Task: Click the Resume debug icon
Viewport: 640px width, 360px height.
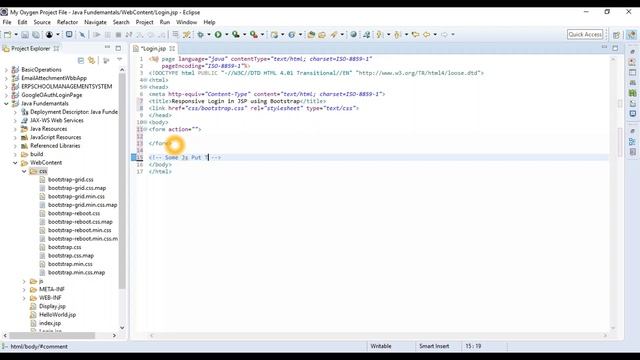Action: click(x=97, y=35)
